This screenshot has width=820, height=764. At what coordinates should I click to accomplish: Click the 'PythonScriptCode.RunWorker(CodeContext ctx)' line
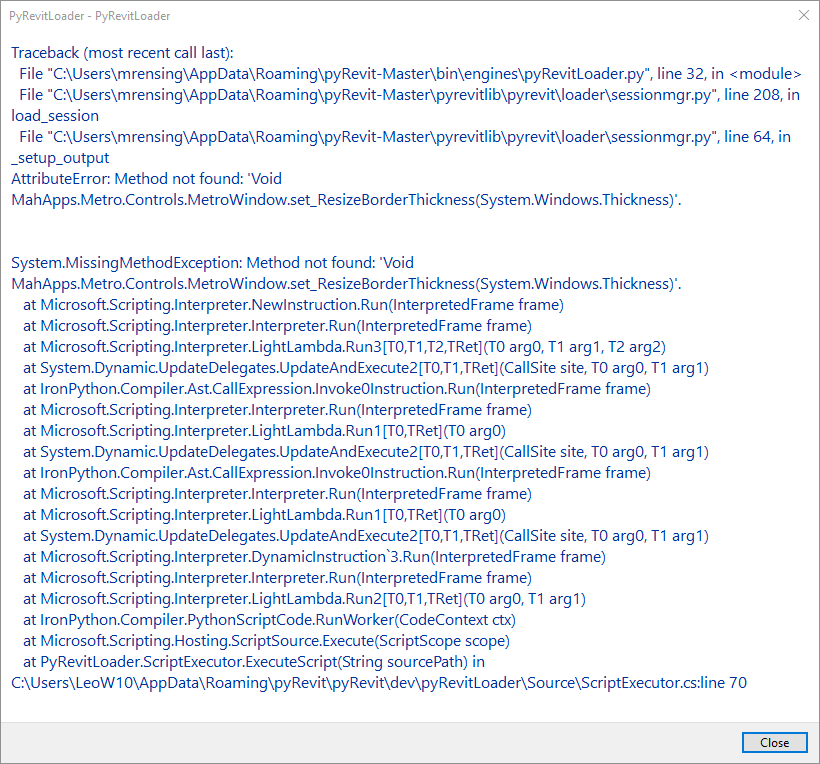coord(269,620)
